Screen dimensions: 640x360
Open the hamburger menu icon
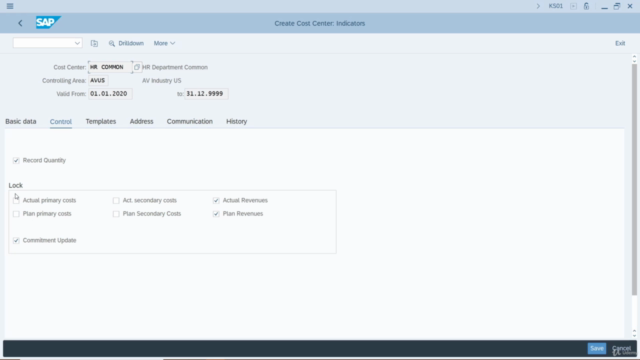click(x=10, y=6)
